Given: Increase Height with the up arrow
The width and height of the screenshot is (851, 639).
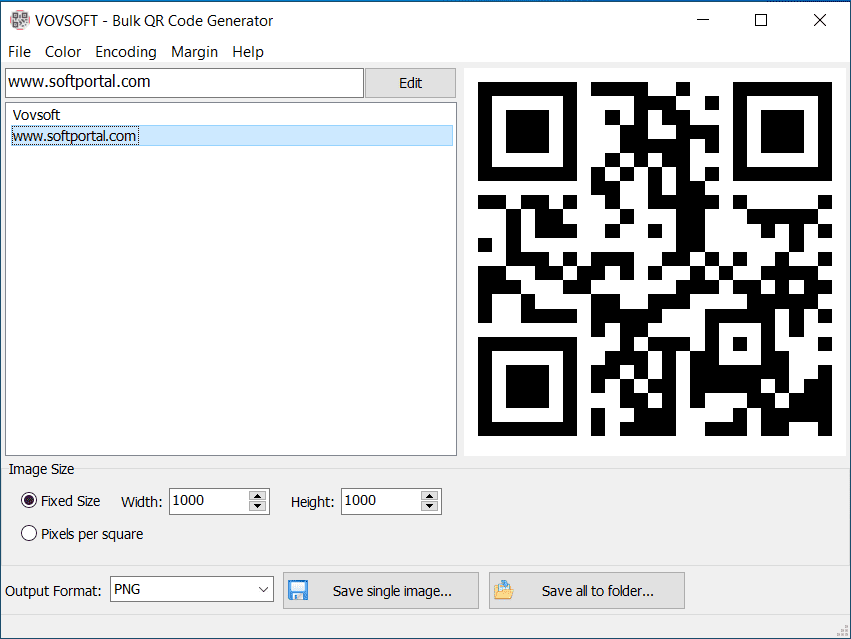Looking at the screenshot, I should coord(430,496).
